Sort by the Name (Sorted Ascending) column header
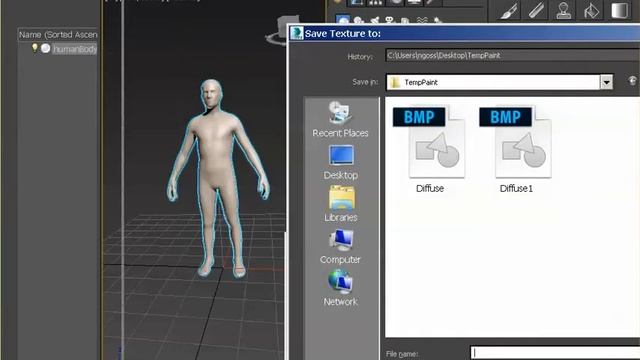The image size is (640, 360). coord(58,35)
